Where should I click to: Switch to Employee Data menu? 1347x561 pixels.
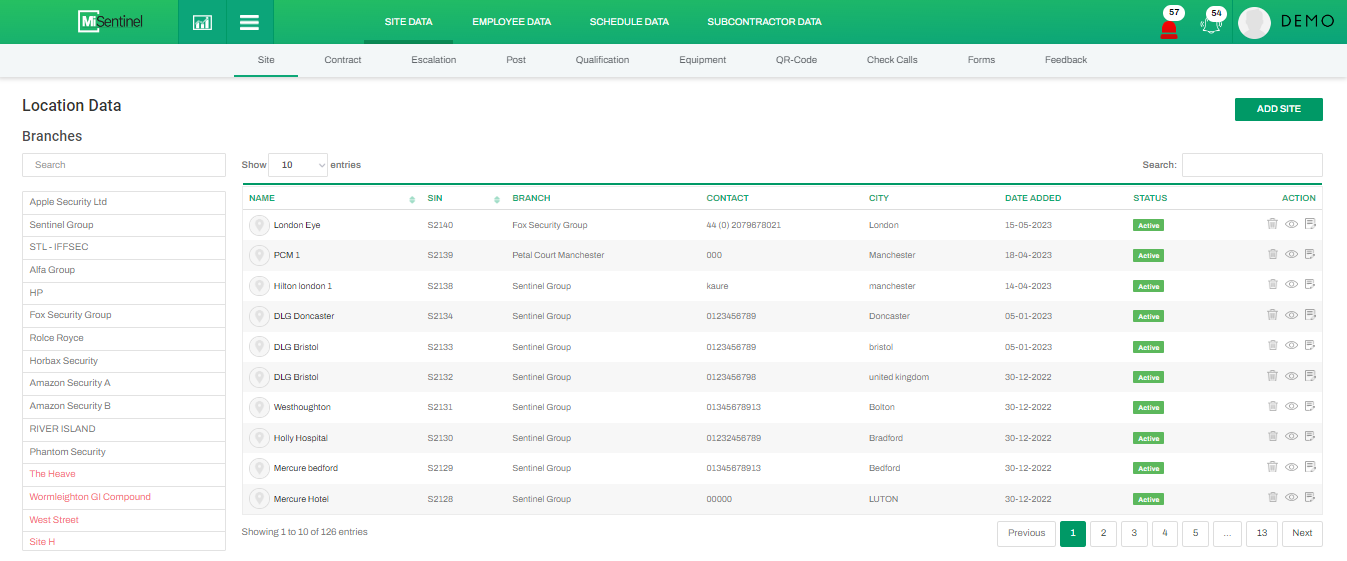(511, 22)
